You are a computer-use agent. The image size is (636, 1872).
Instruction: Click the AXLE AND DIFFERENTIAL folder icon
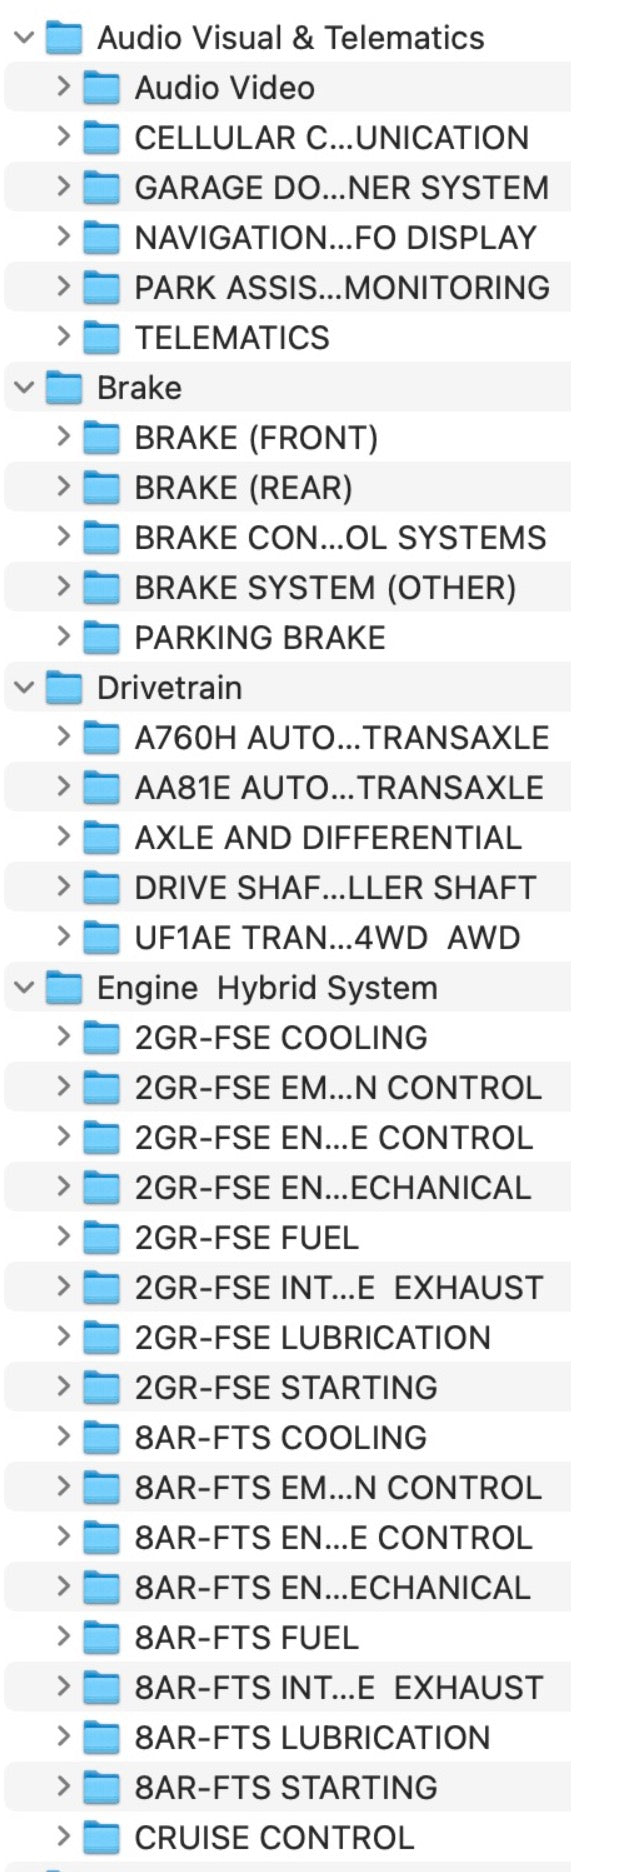(101, 838)
